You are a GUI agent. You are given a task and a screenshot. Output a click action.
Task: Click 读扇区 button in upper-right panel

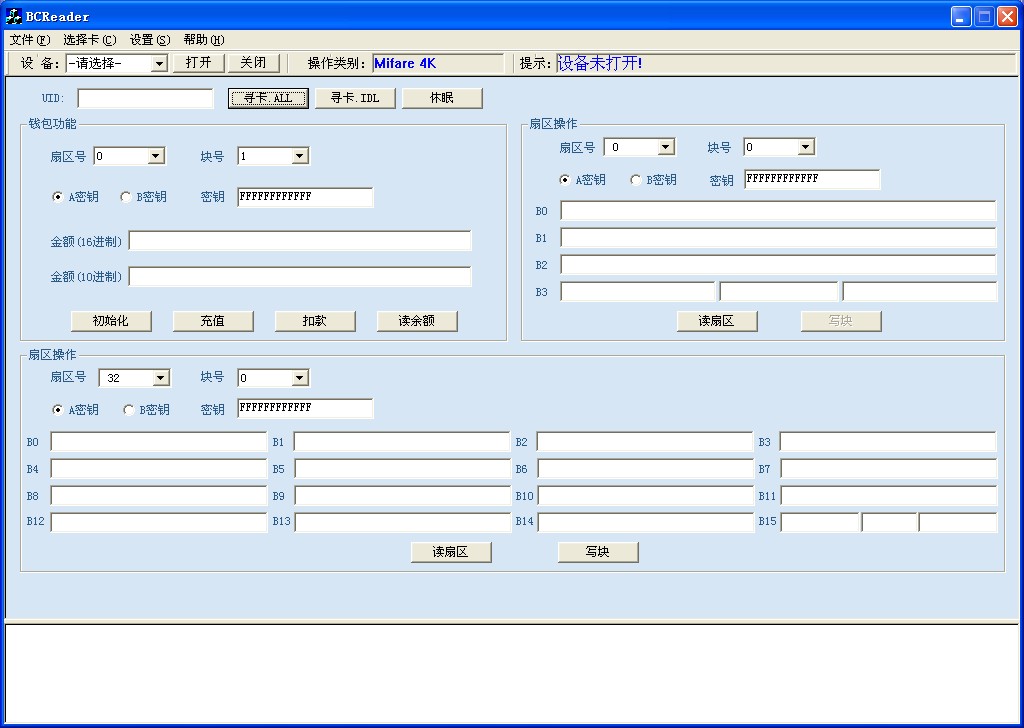[x=717, y=321]
